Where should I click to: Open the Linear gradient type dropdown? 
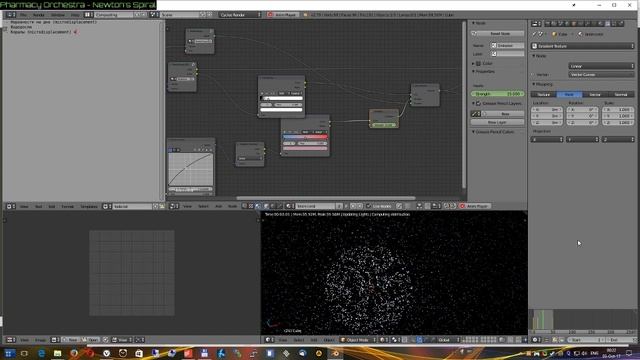point(601,66)
